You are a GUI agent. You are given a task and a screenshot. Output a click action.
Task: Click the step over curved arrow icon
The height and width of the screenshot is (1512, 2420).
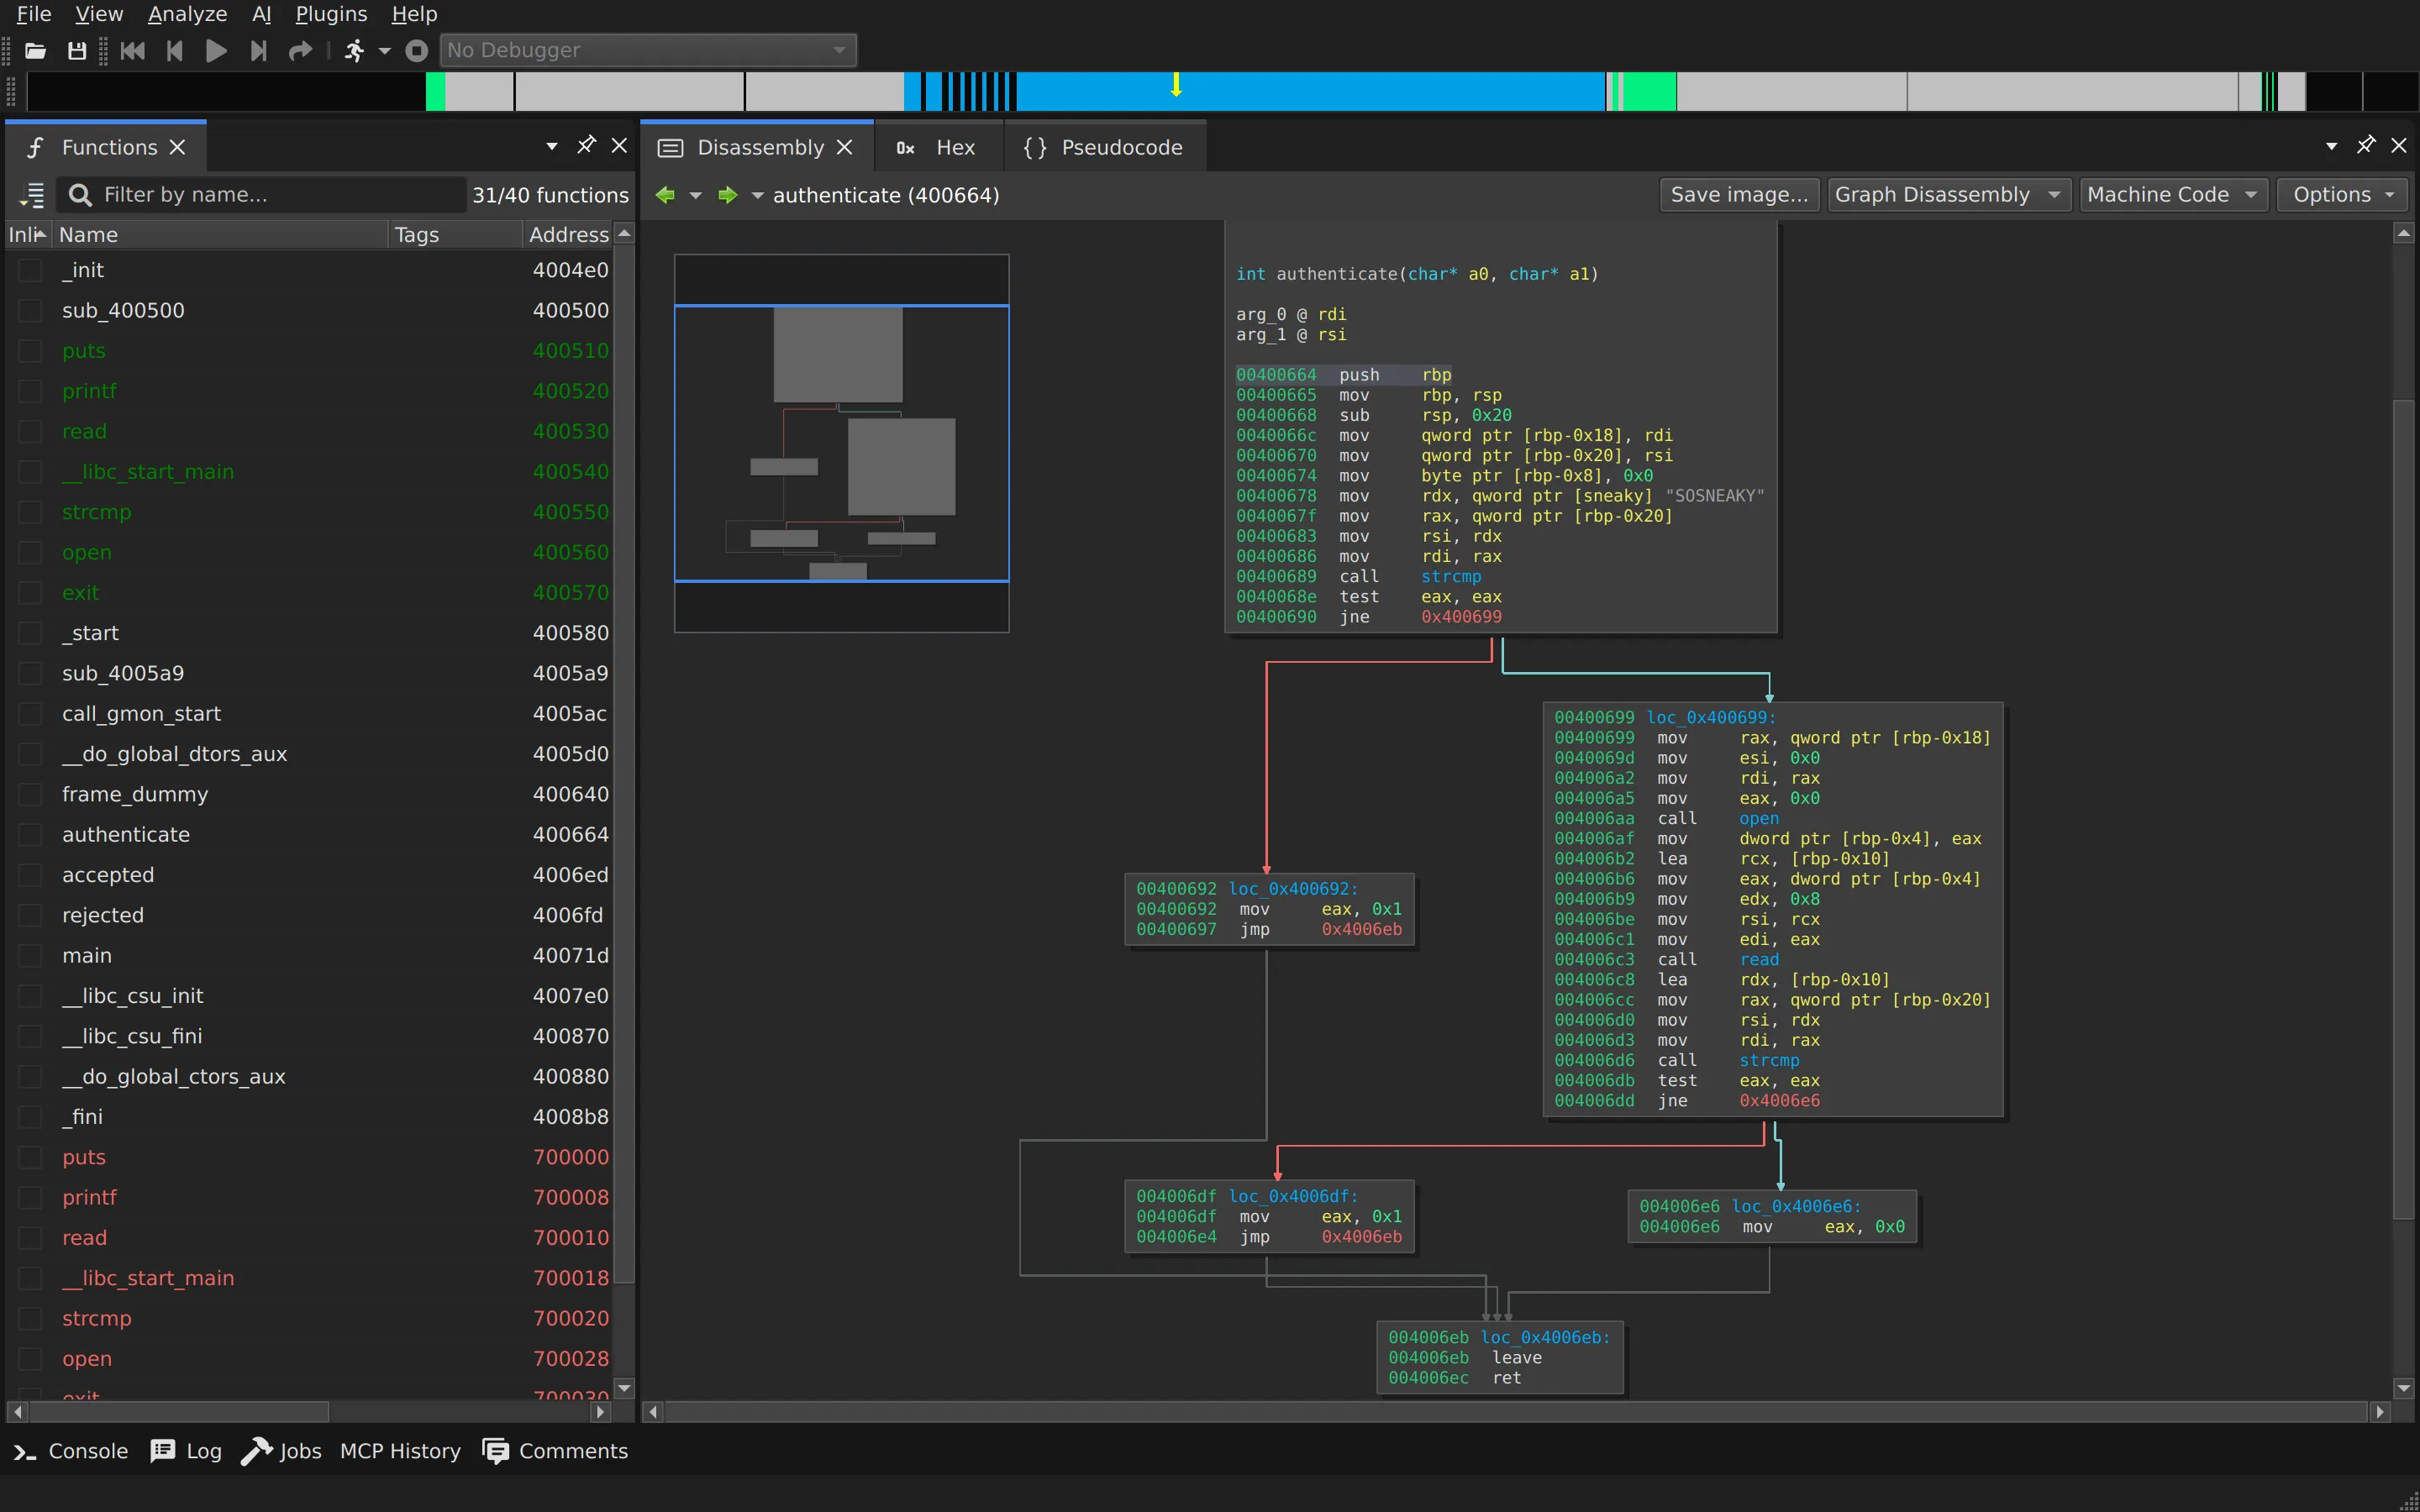point(300,50)
